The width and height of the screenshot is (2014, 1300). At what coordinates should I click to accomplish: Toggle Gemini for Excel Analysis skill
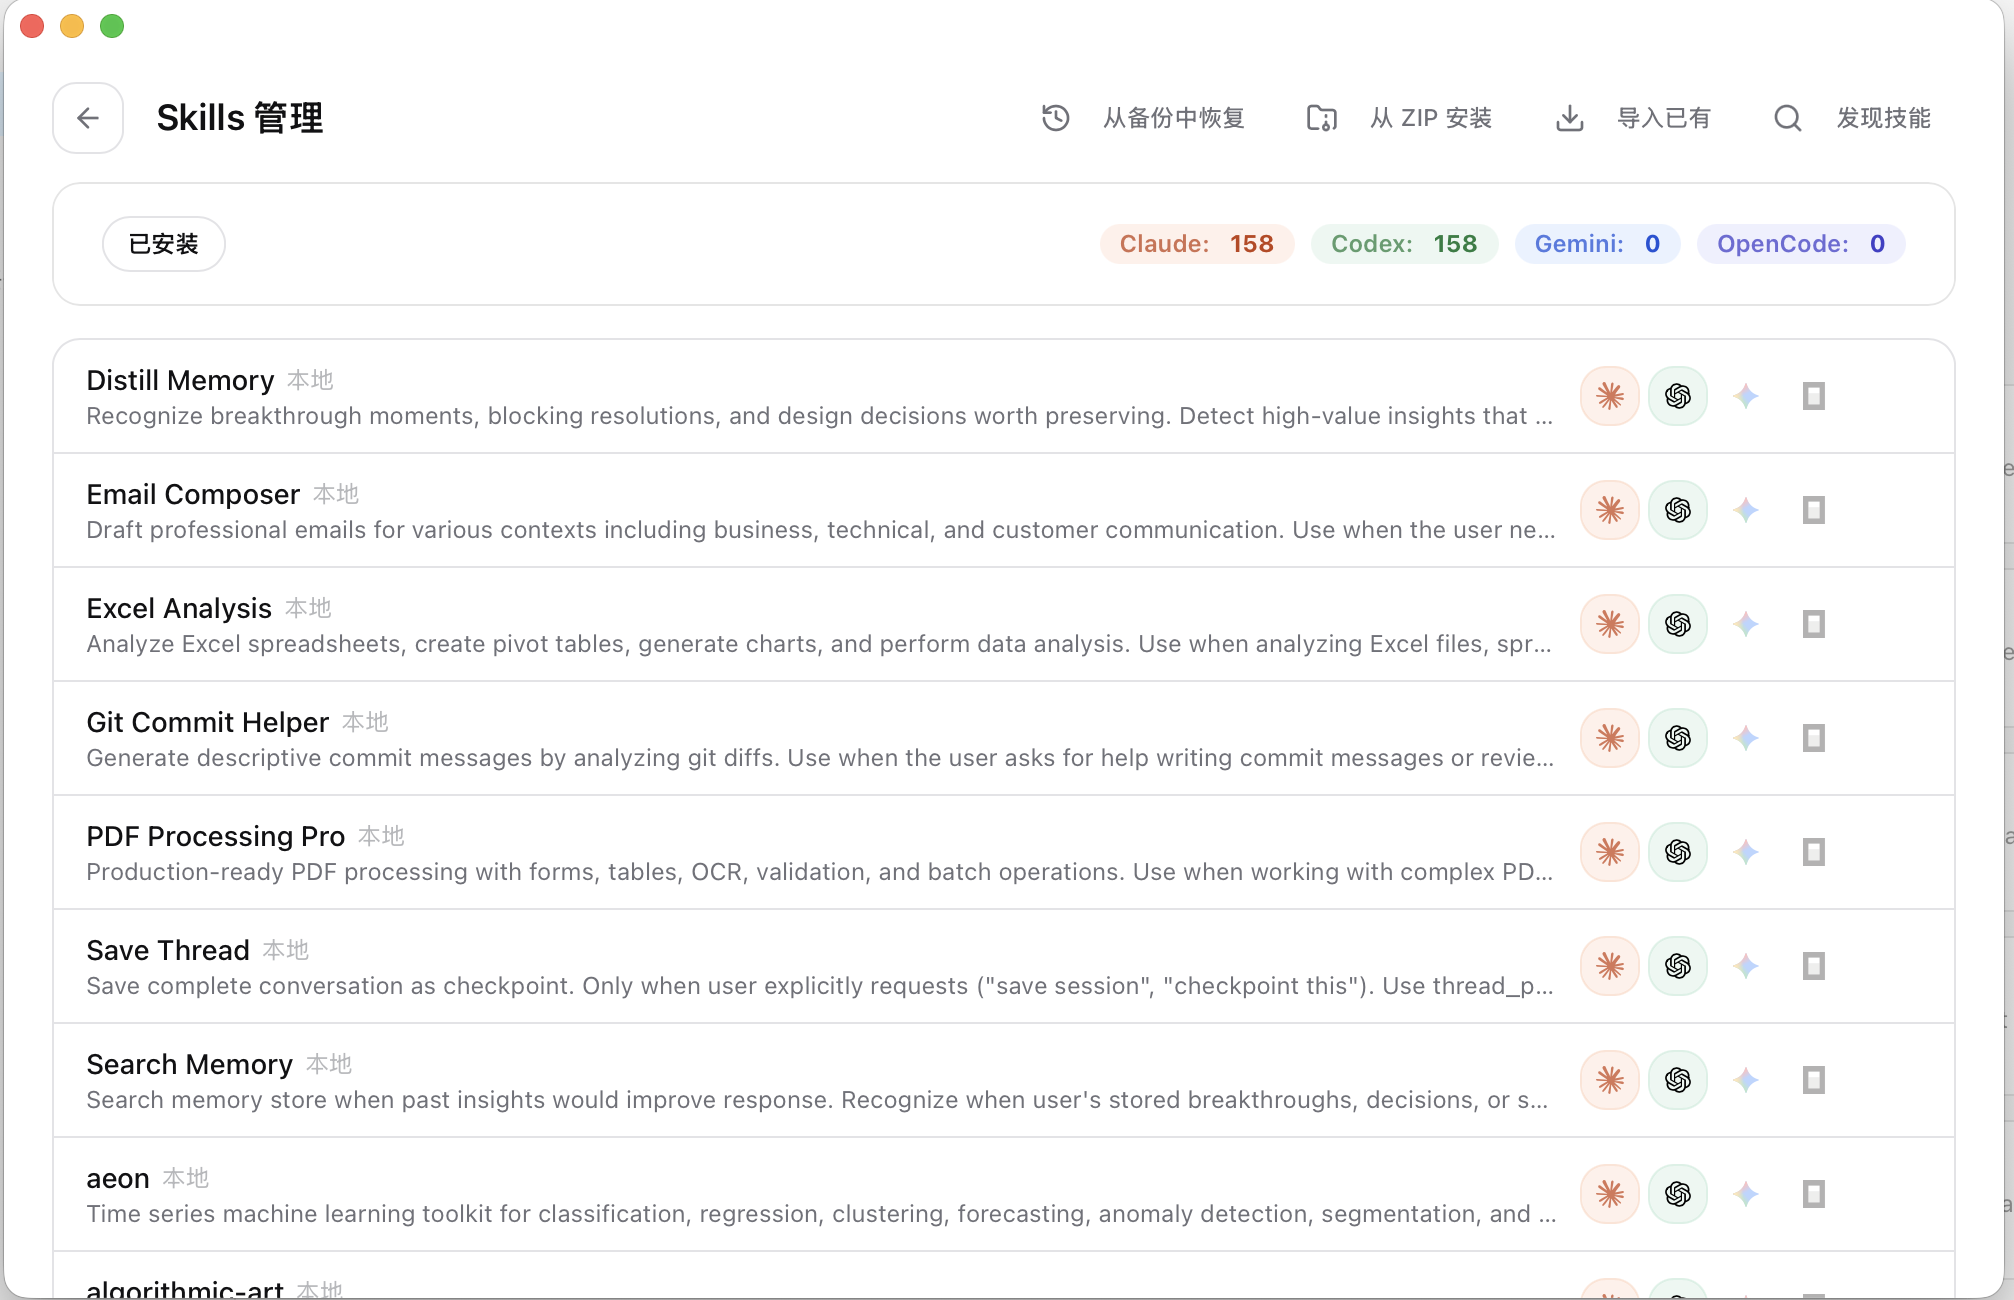pos(1746,624)
